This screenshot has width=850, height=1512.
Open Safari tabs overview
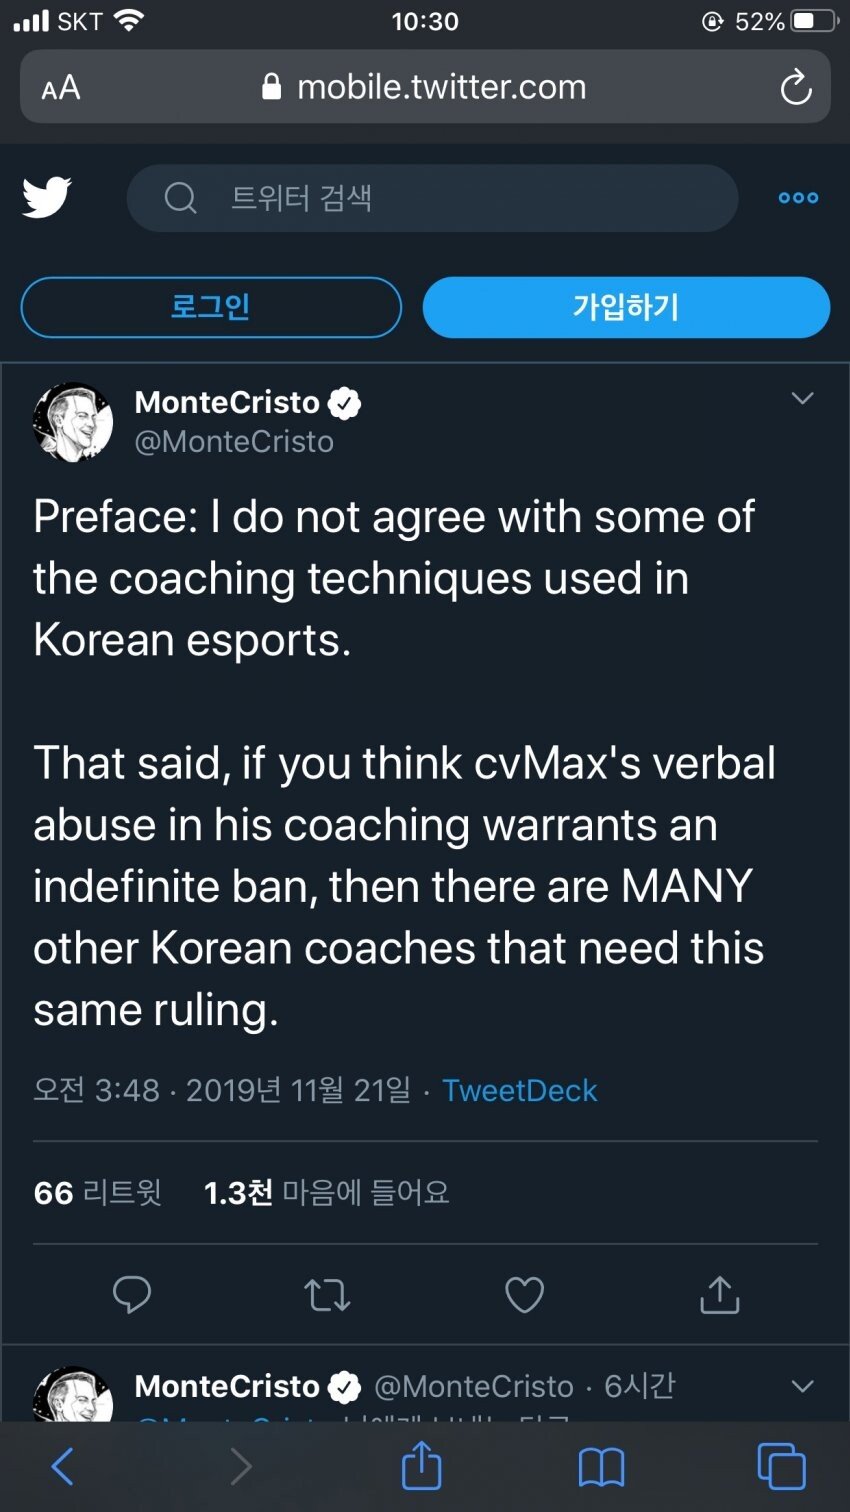pyautogui.click(x=781, y=1467)
